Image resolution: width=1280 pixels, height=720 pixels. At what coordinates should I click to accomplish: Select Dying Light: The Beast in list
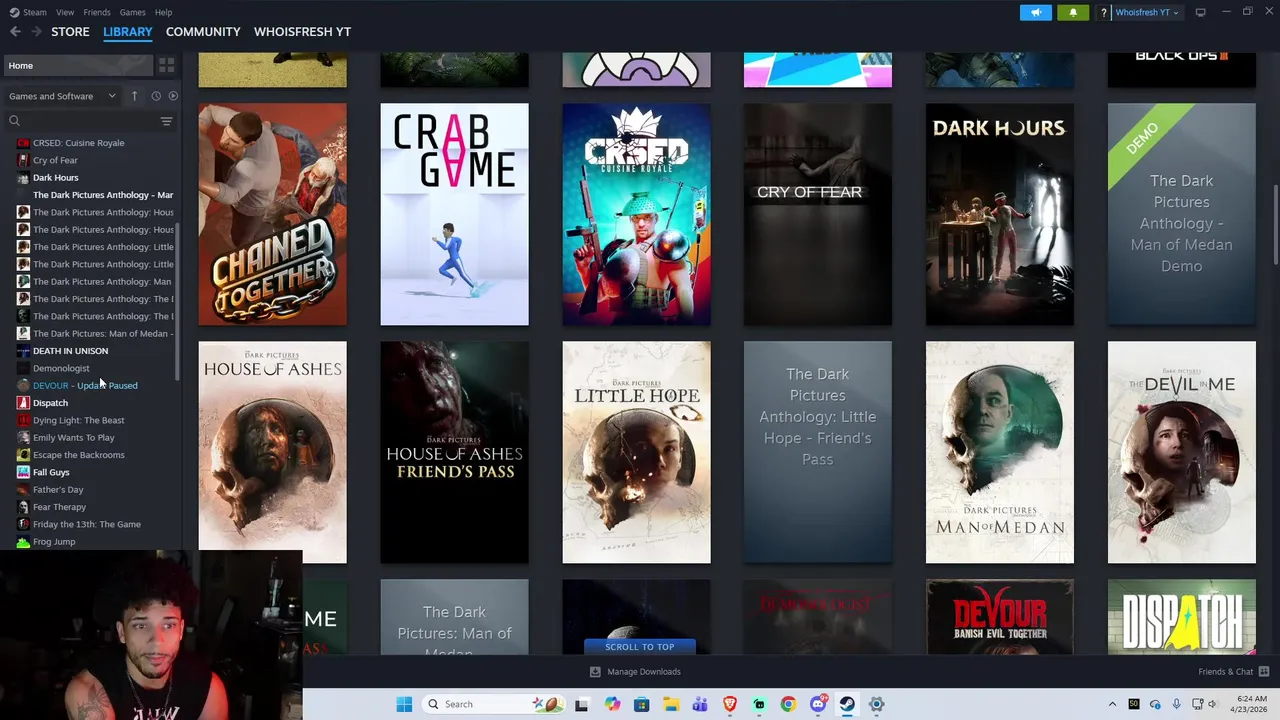(x=78, y=420)
